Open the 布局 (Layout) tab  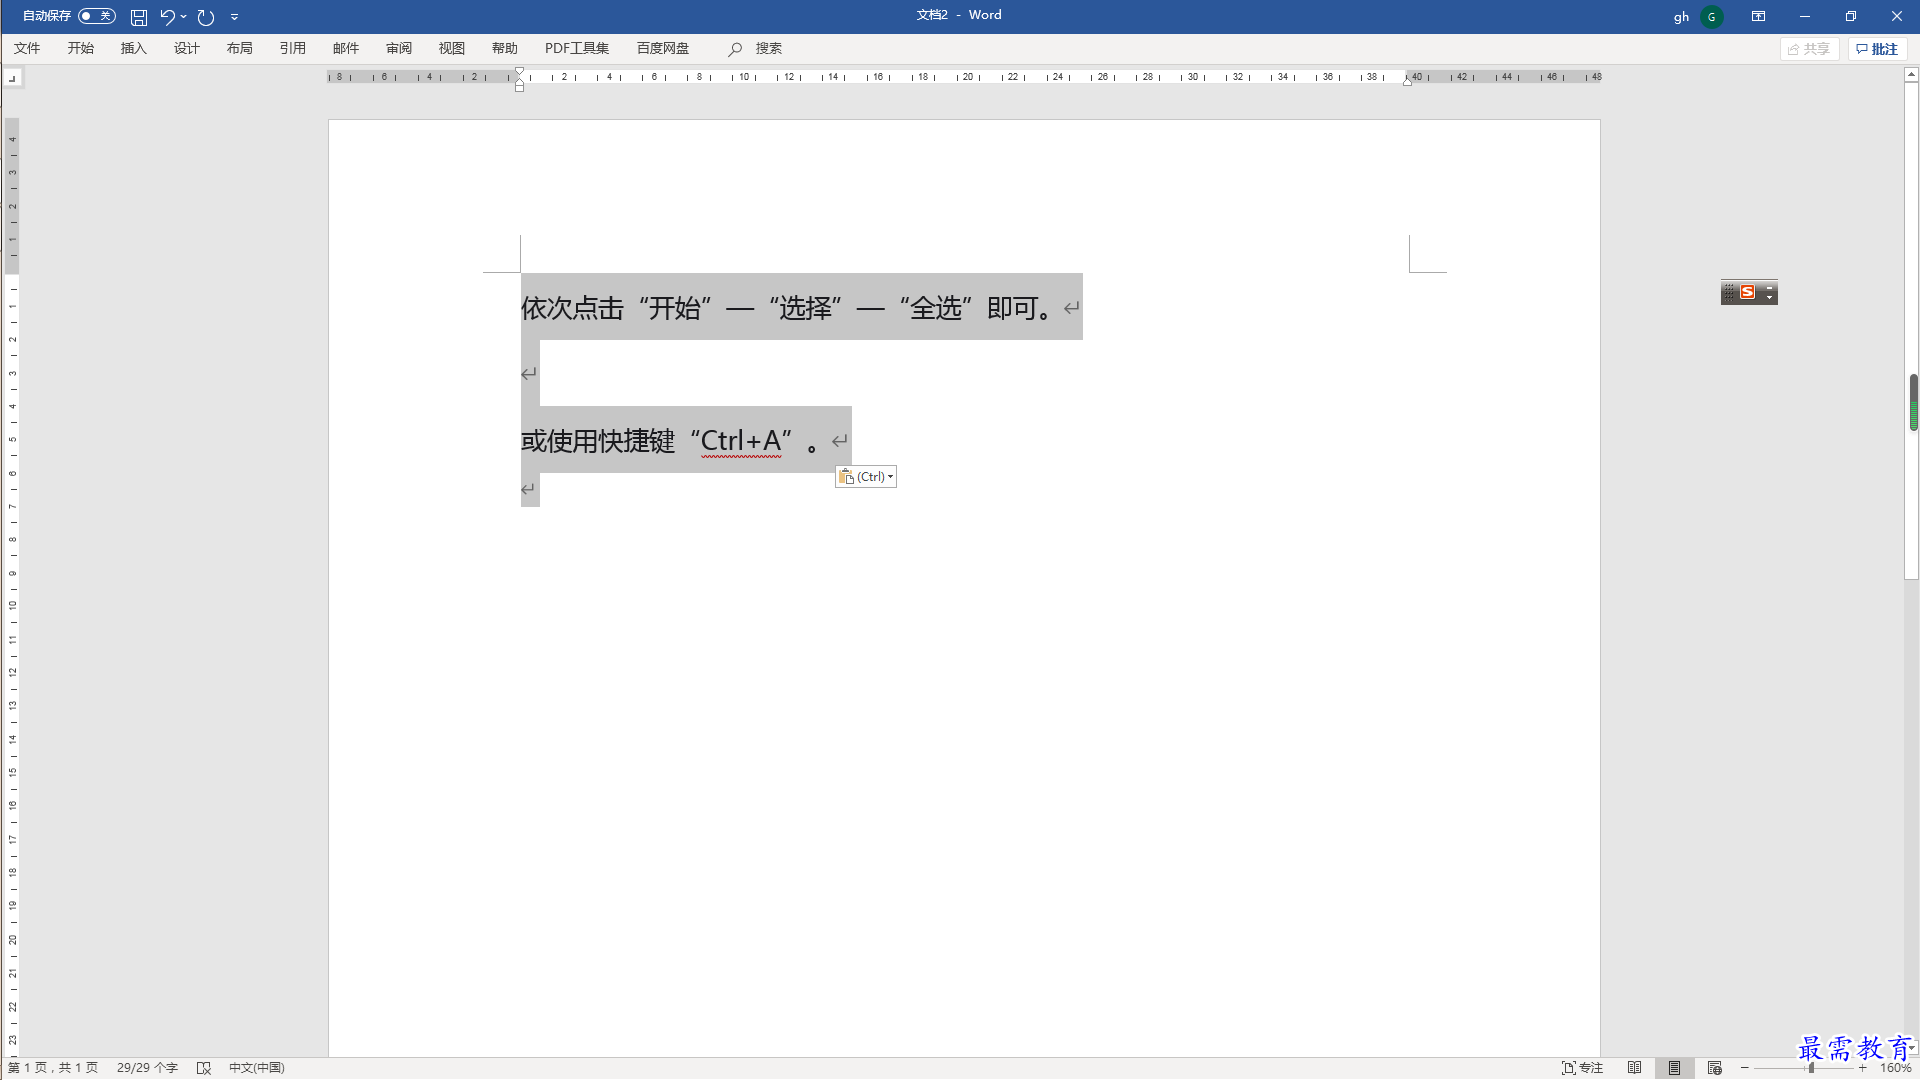[x=239, y=48]
